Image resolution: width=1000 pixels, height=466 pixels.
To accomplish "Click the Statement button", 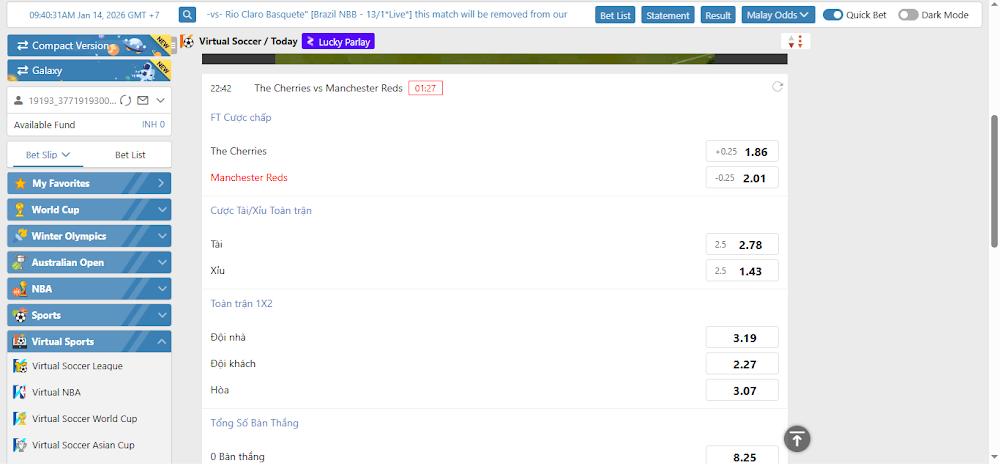I will (x=667, y=15).
